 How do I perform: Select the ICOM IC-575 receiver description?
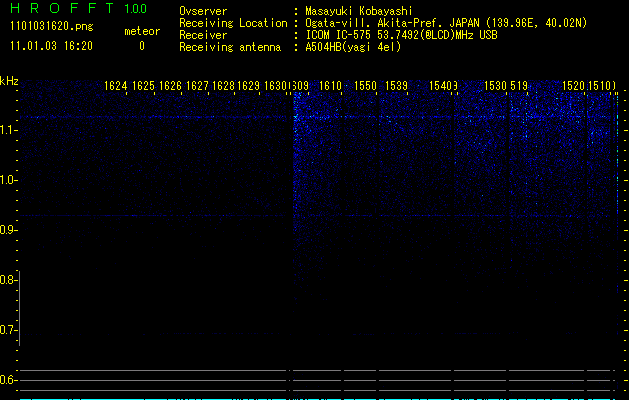402,35
